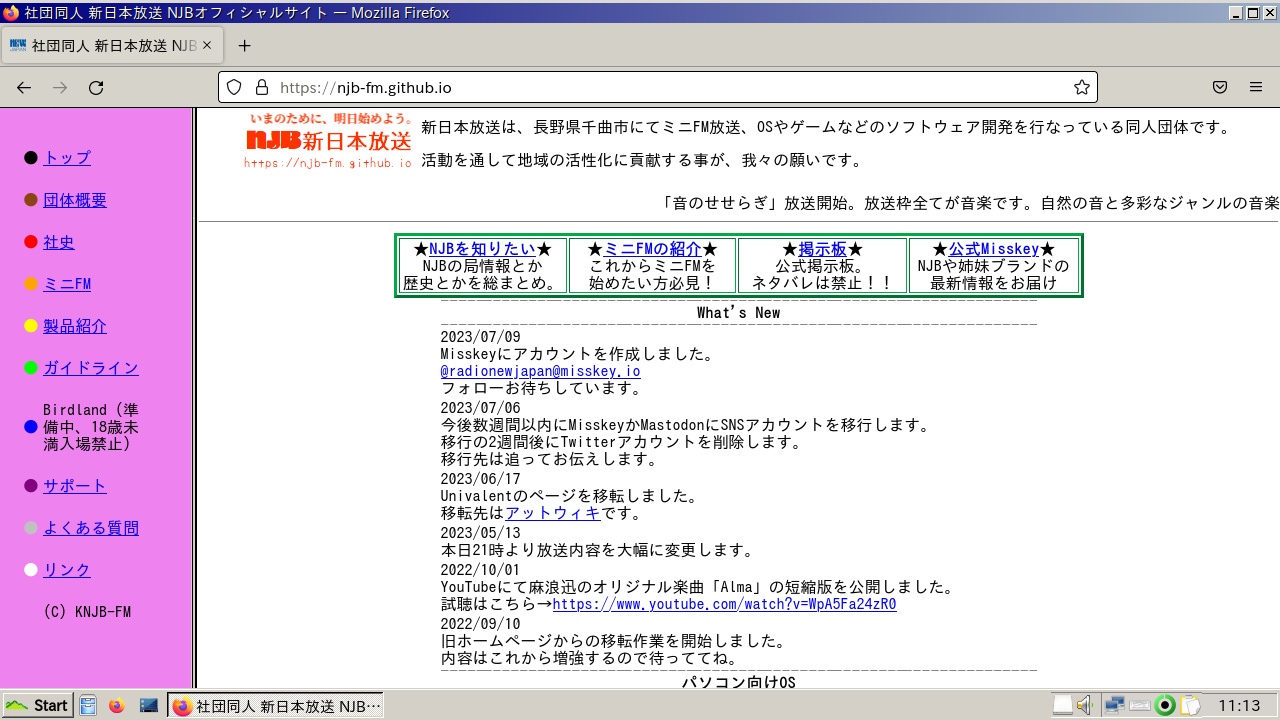Click the 11:13 taskbar clock
This screenshot has width=1280, height=720.
(x=1239, y=706)
